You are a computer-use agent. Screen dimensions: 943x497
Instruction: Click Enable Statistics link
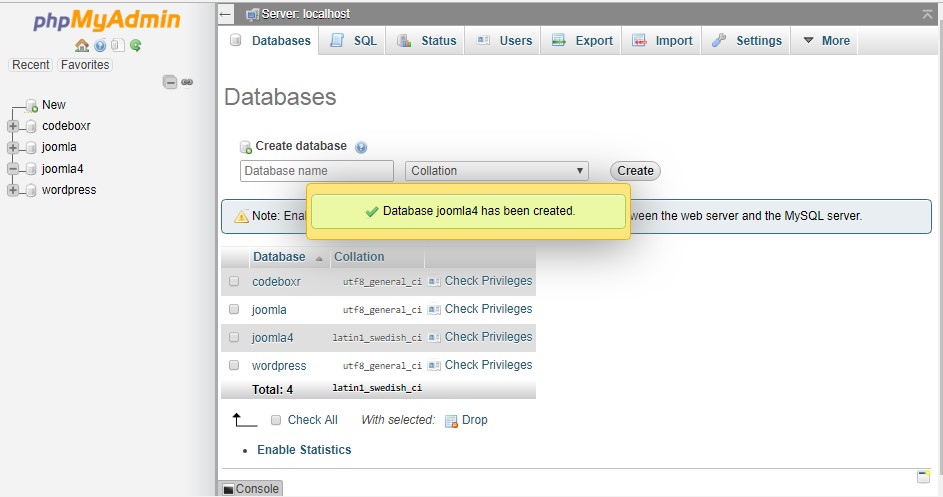[x=304, y=450]
